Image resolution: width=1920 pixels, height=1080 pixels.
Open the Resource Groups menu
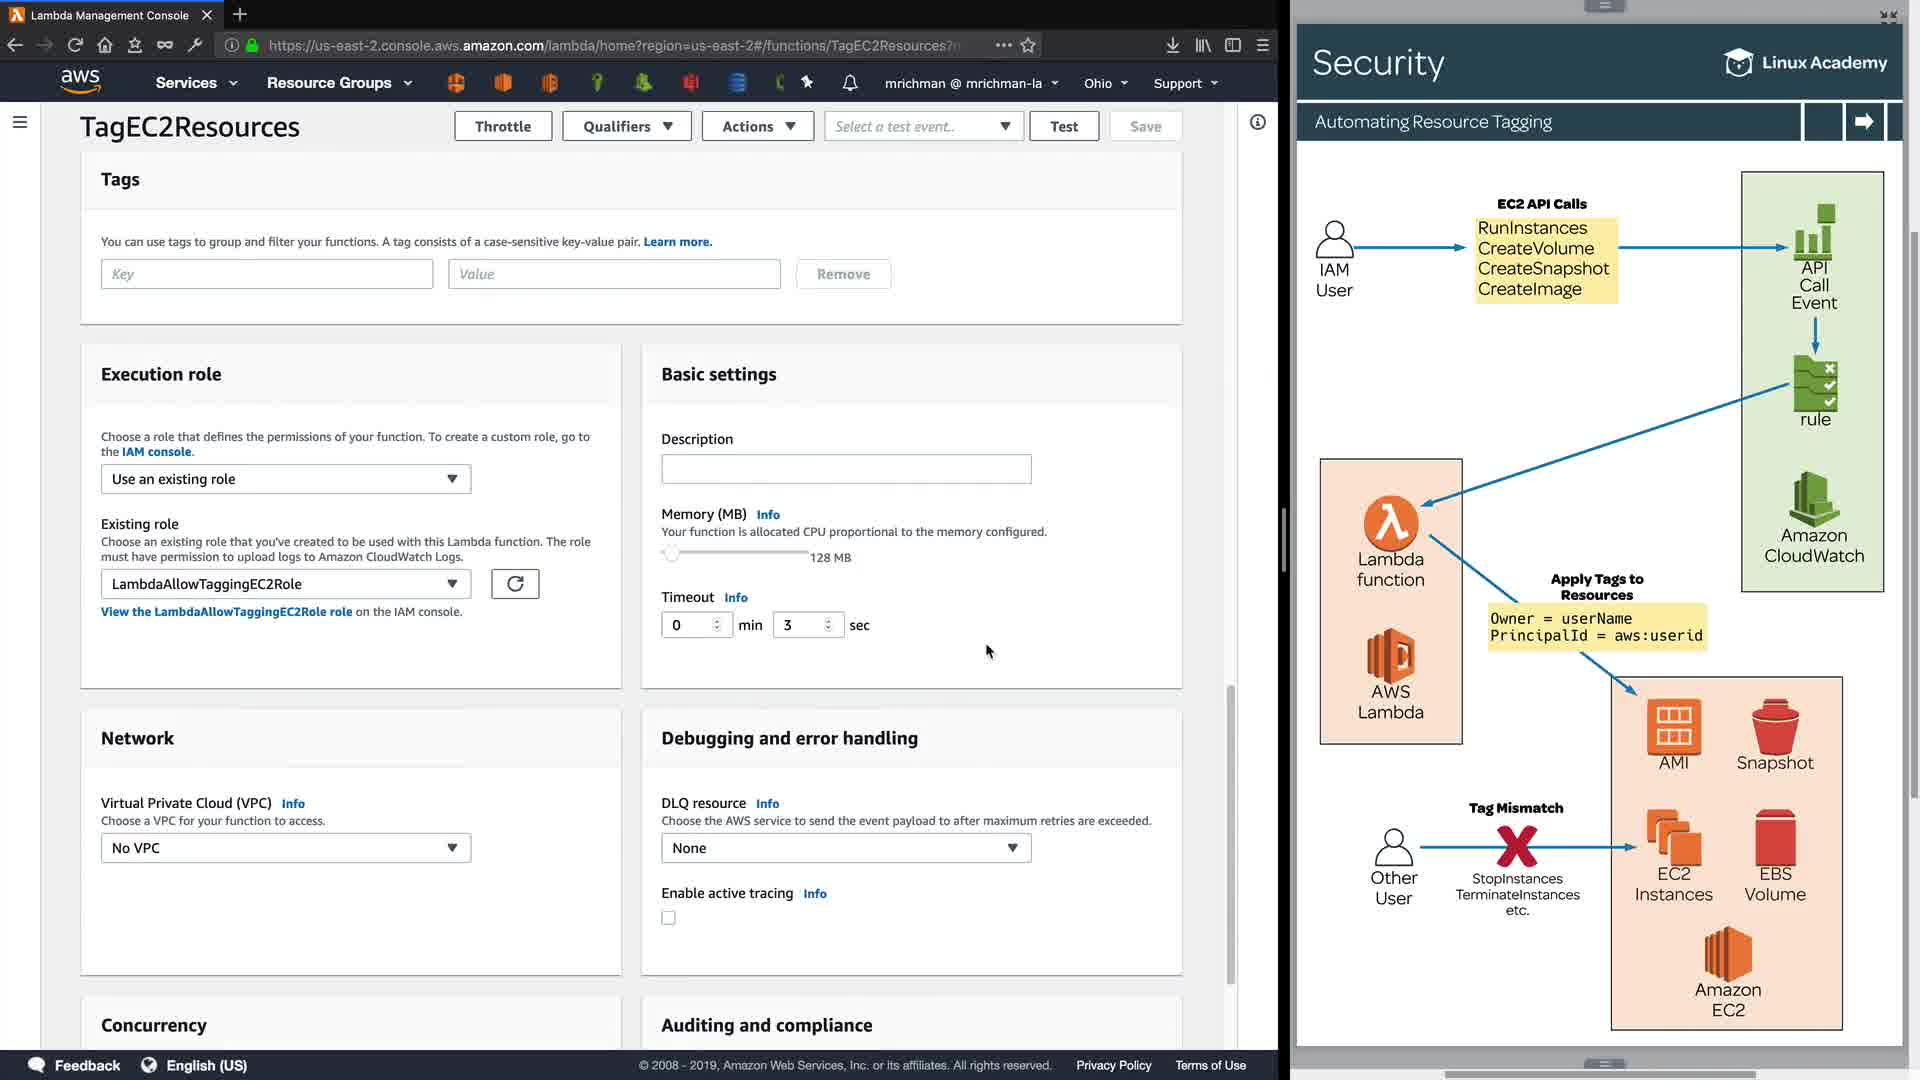(339, 83)
